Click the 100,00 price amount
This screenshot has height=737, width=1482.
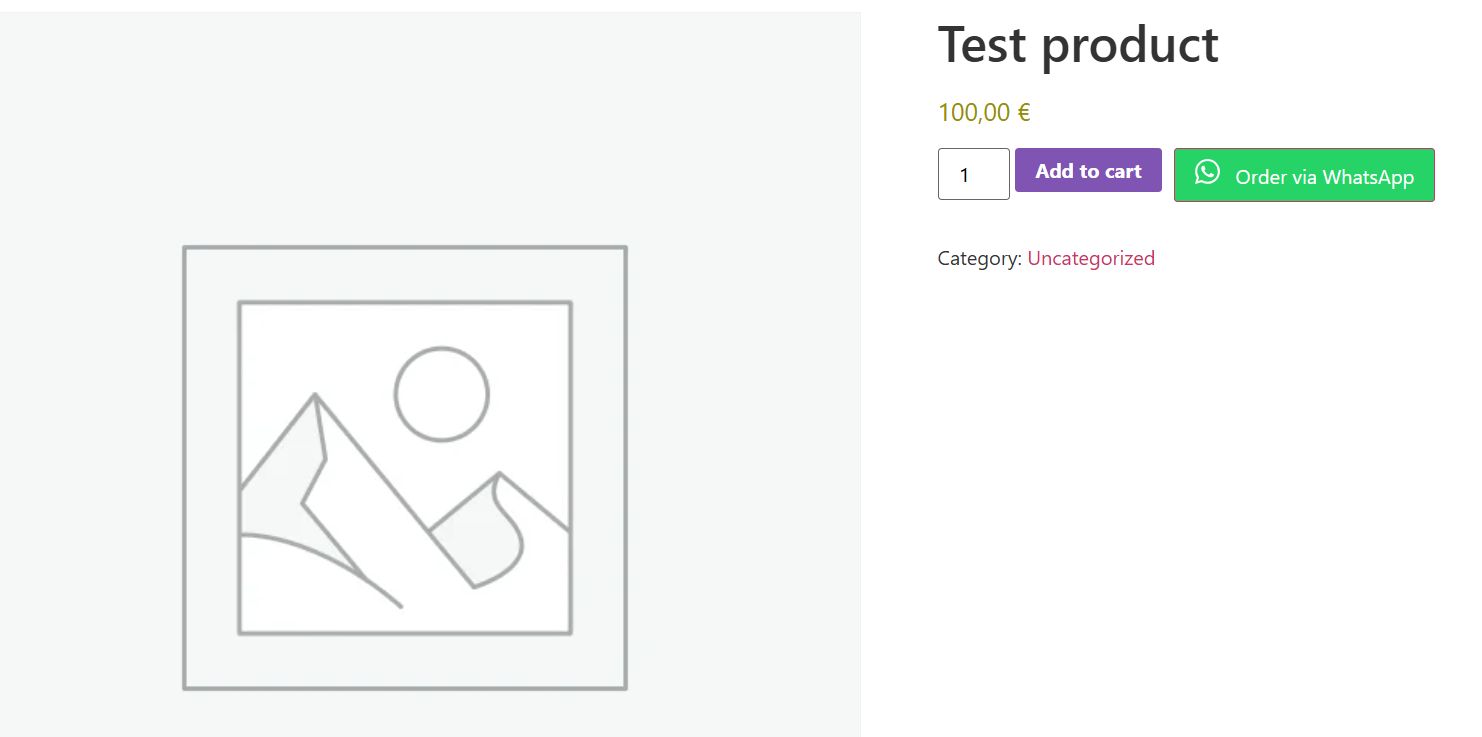tap(974, 113)
